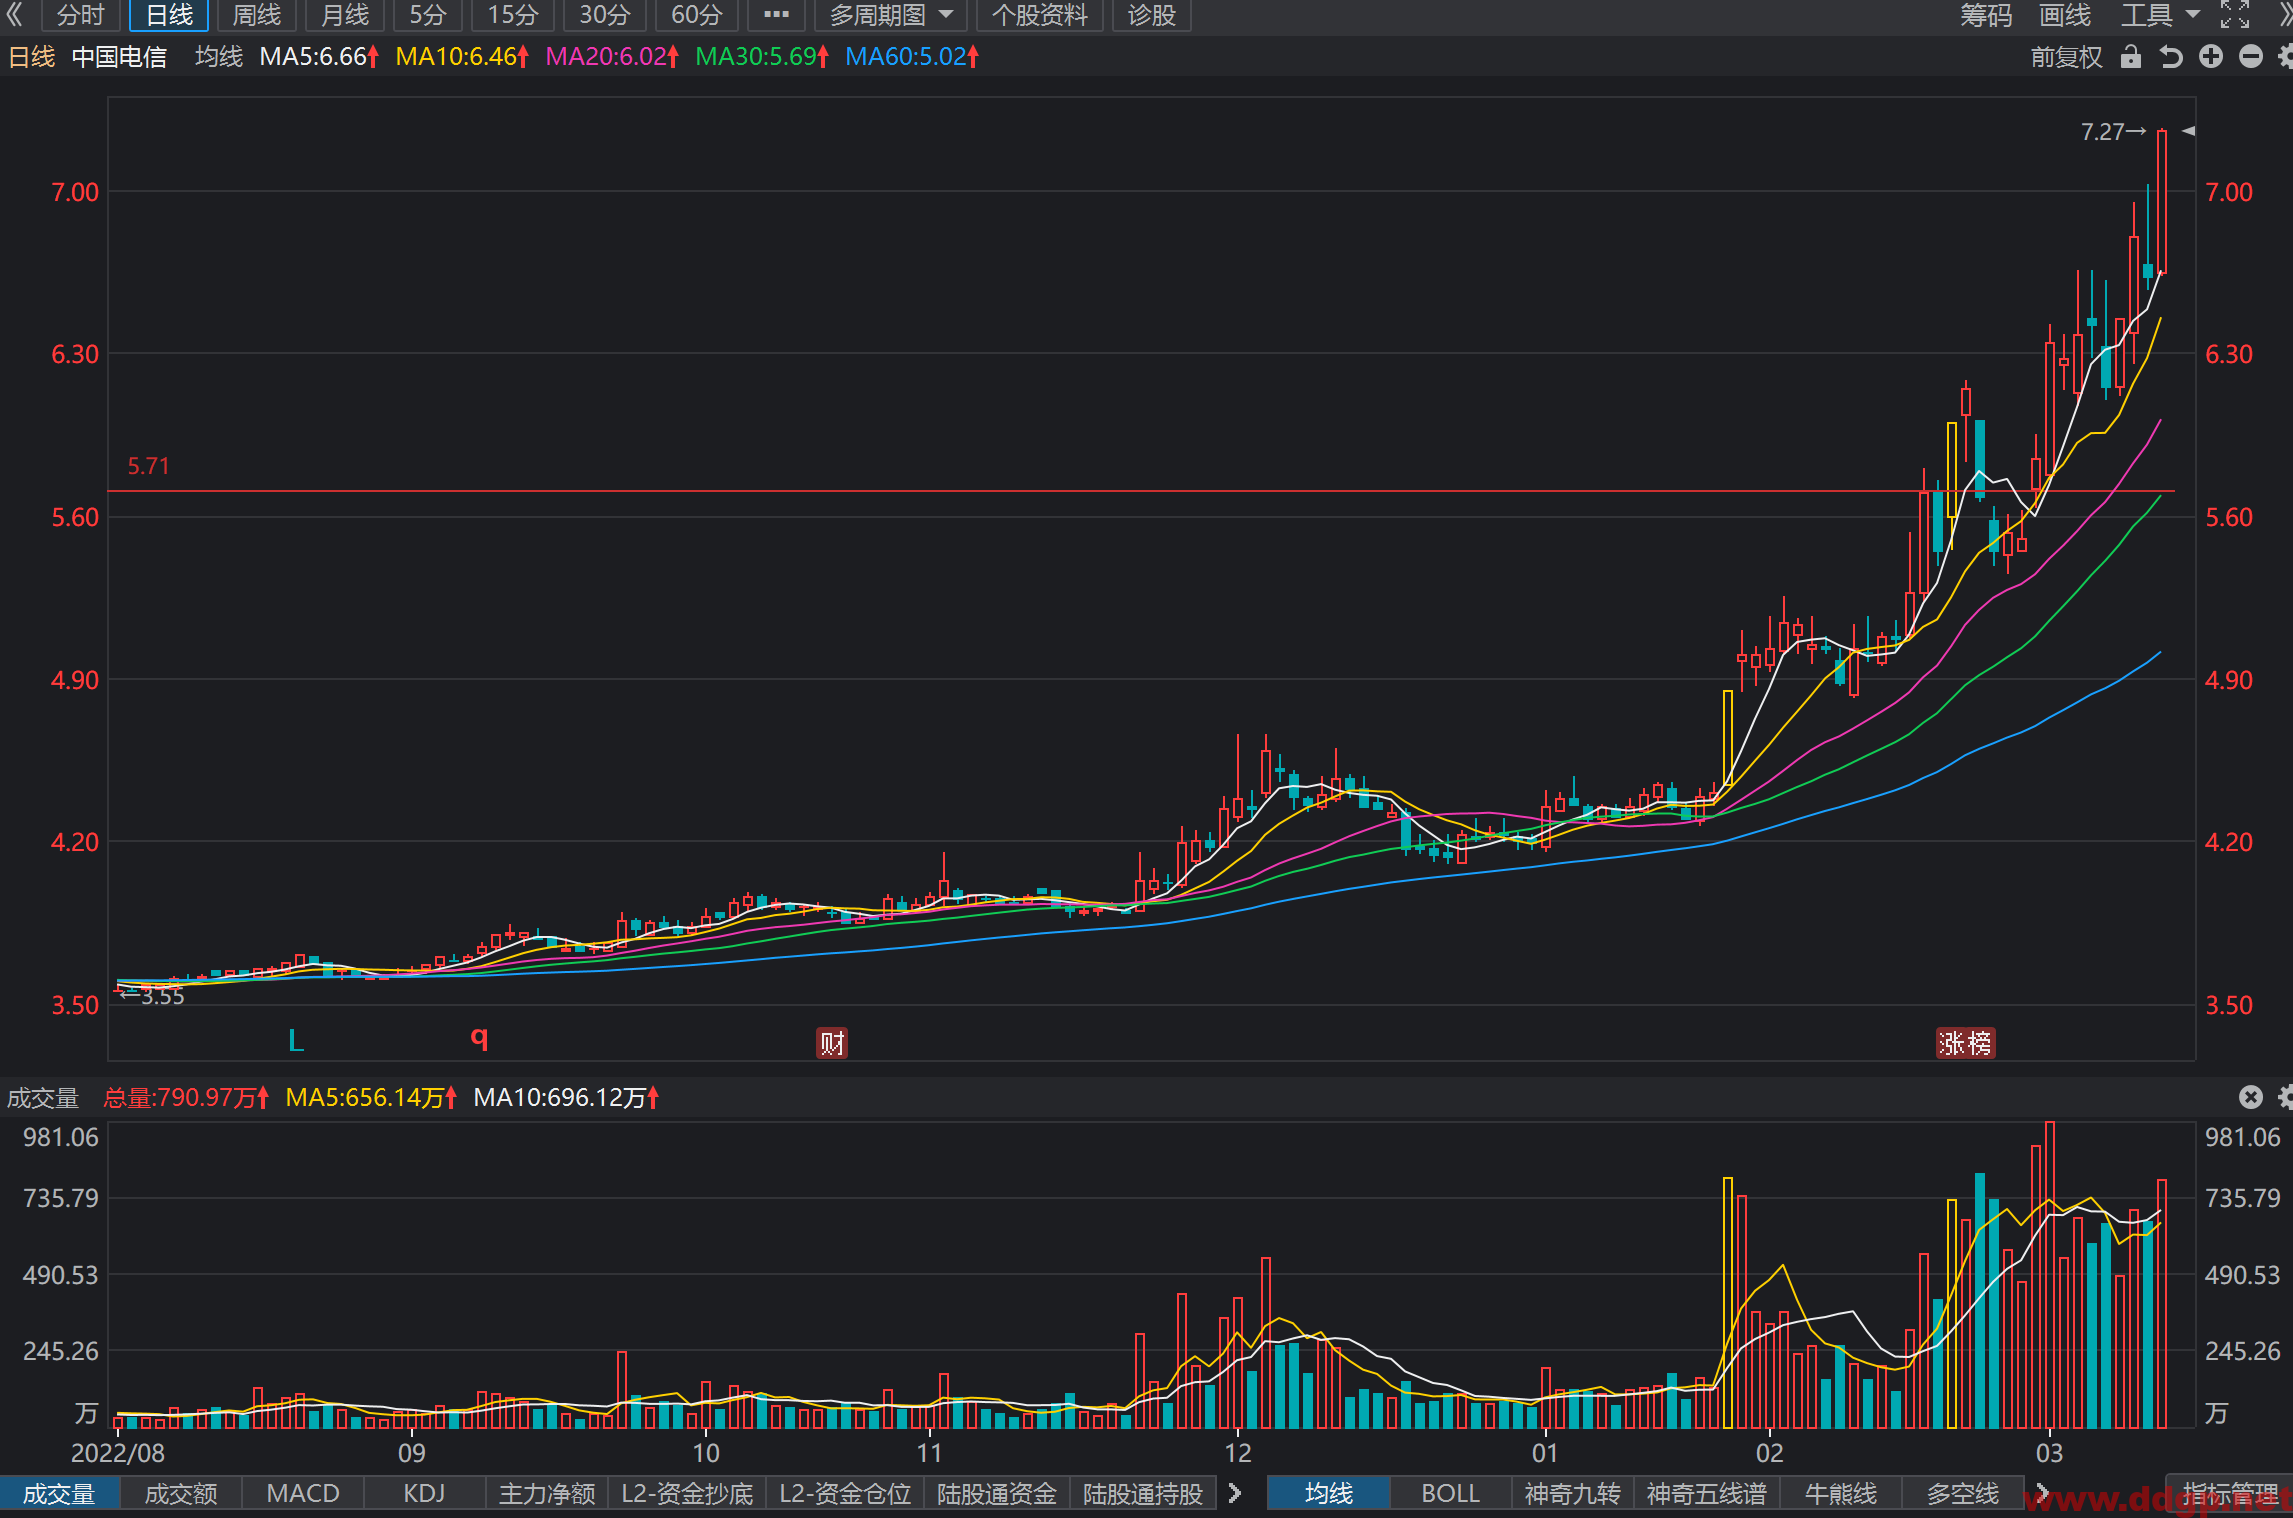Switch to 分时 intraday view
Screen dimensions: 2293x1518
click(x=81, y=15)
